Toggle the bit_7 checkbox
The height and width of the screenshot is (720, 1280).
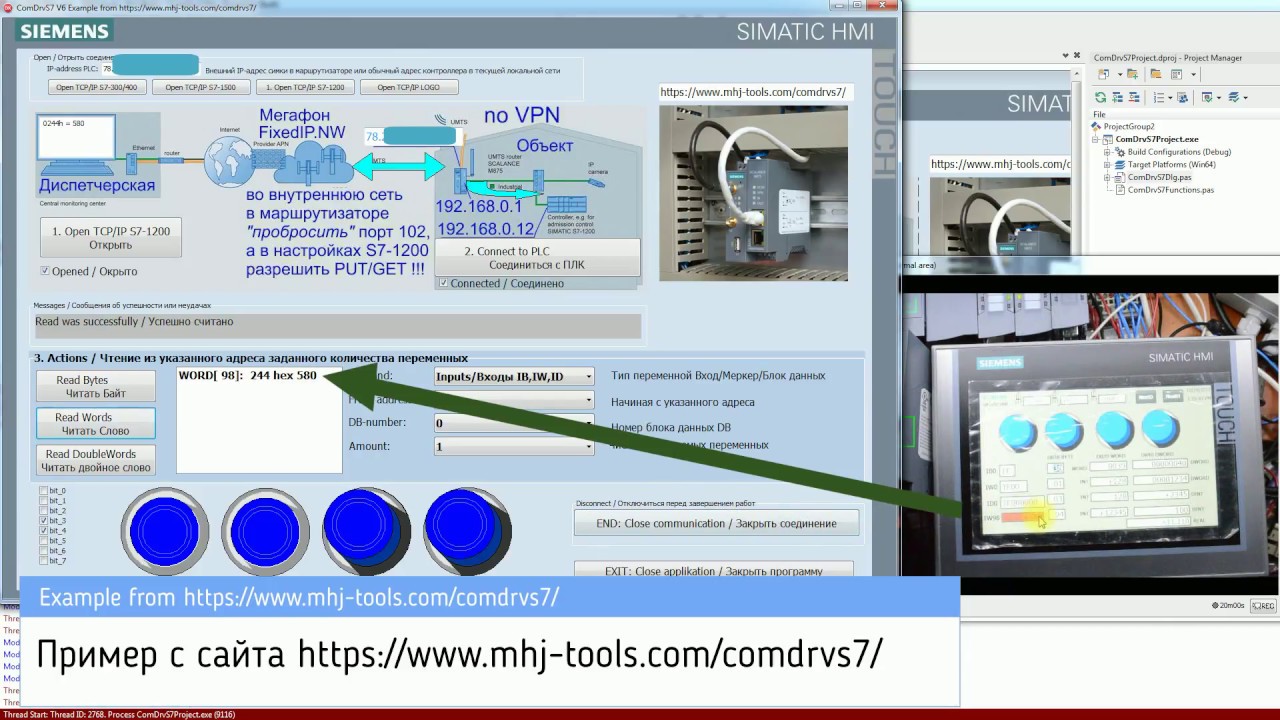[43, 561]
